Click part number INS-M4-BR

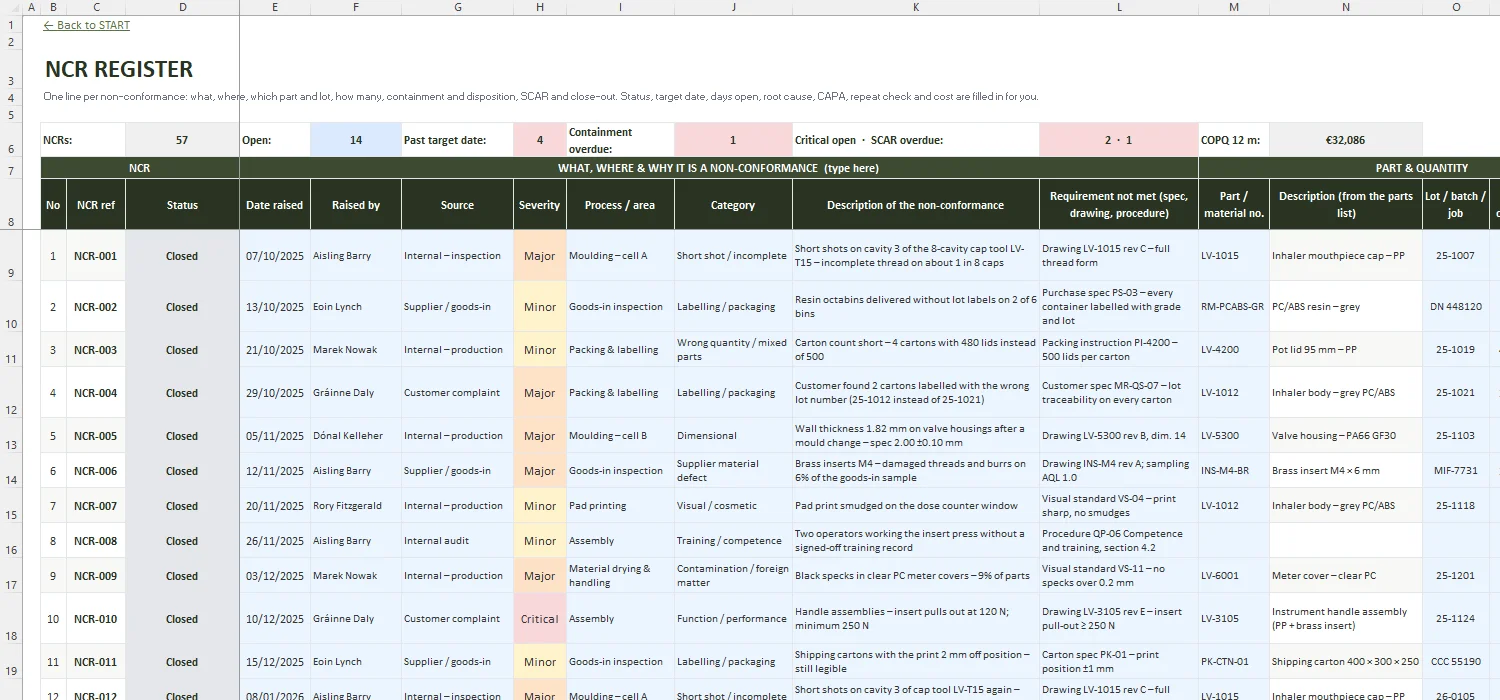click(x=1234, y=471)
